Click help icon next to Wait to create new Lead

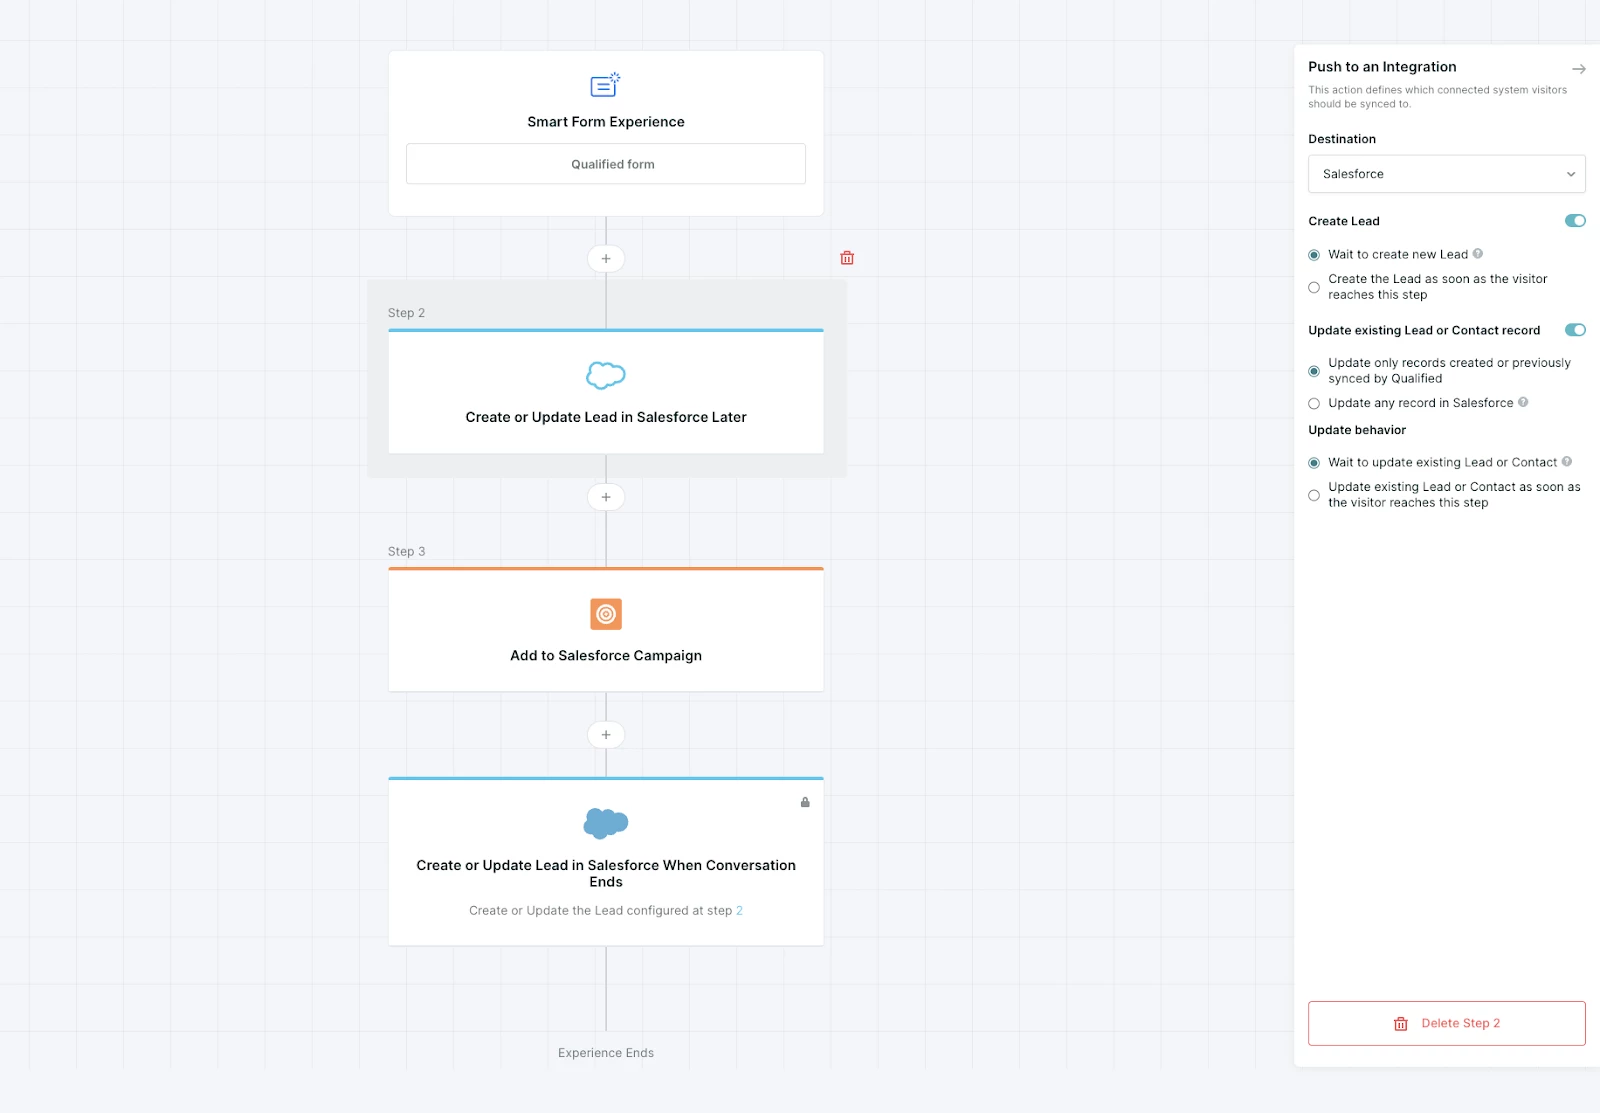pyautogui.click(x=1478, y=254)
